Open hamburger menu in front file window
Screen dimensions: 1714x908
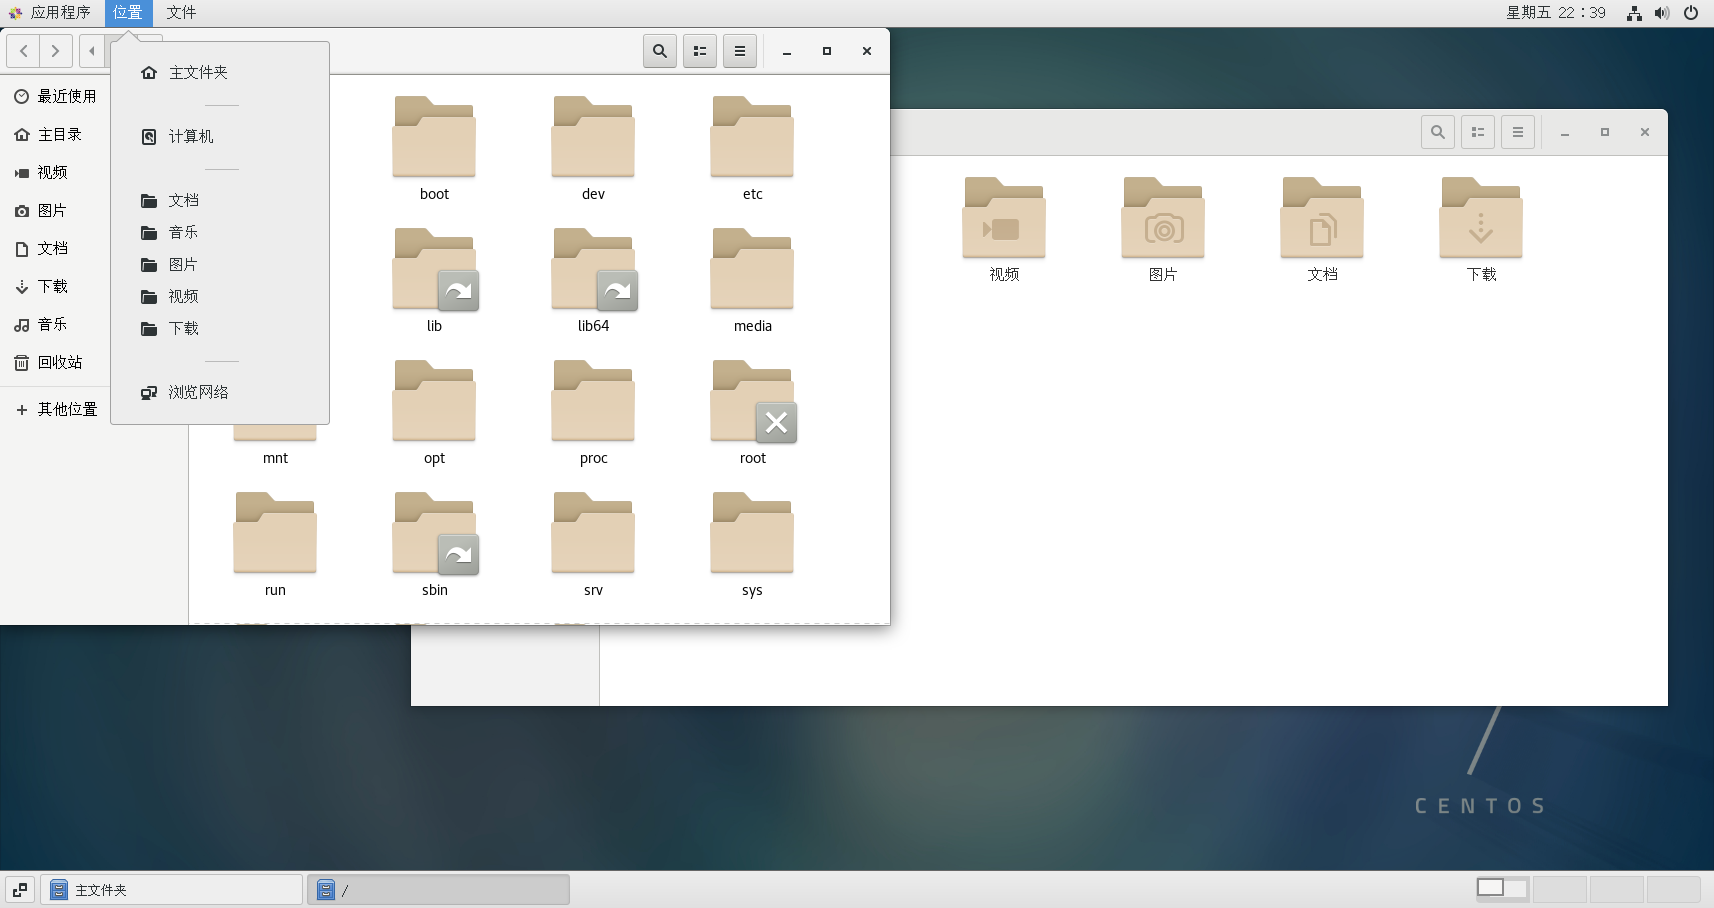tap(740, 51)
